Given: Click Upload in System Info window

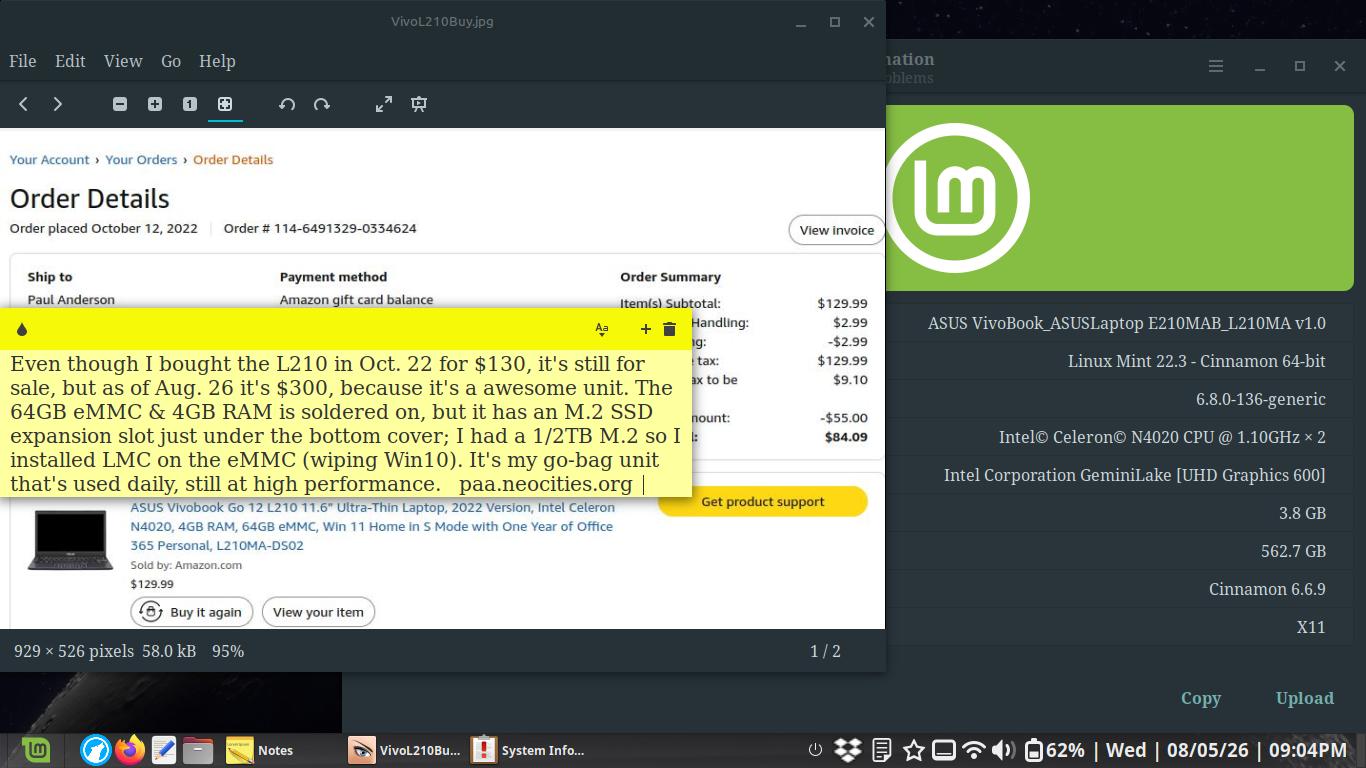Looking at the screenshot, I should tap(1305, 698).
